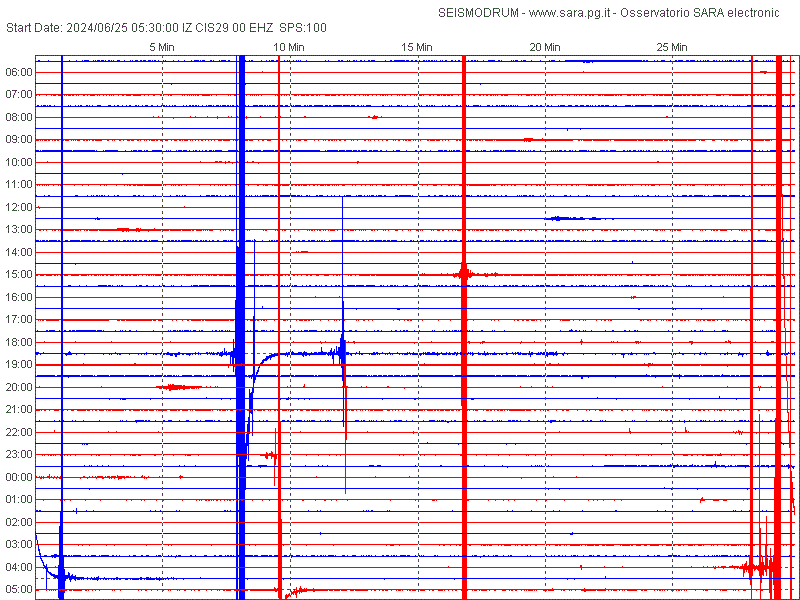Click the 'Start Date: 2024/06/25 05:30:00' label
Image resolution: width=800 pixels, height=600 pixels.
(92, 28)
